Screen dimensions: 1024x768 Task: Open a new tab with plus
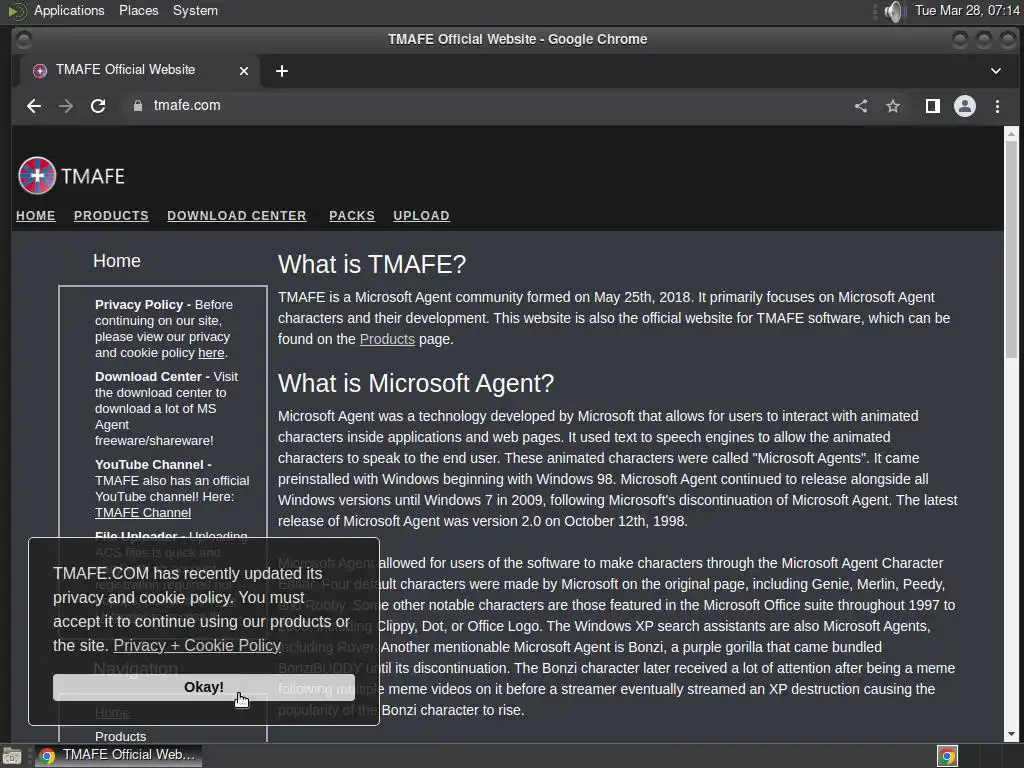coord(281,71)
